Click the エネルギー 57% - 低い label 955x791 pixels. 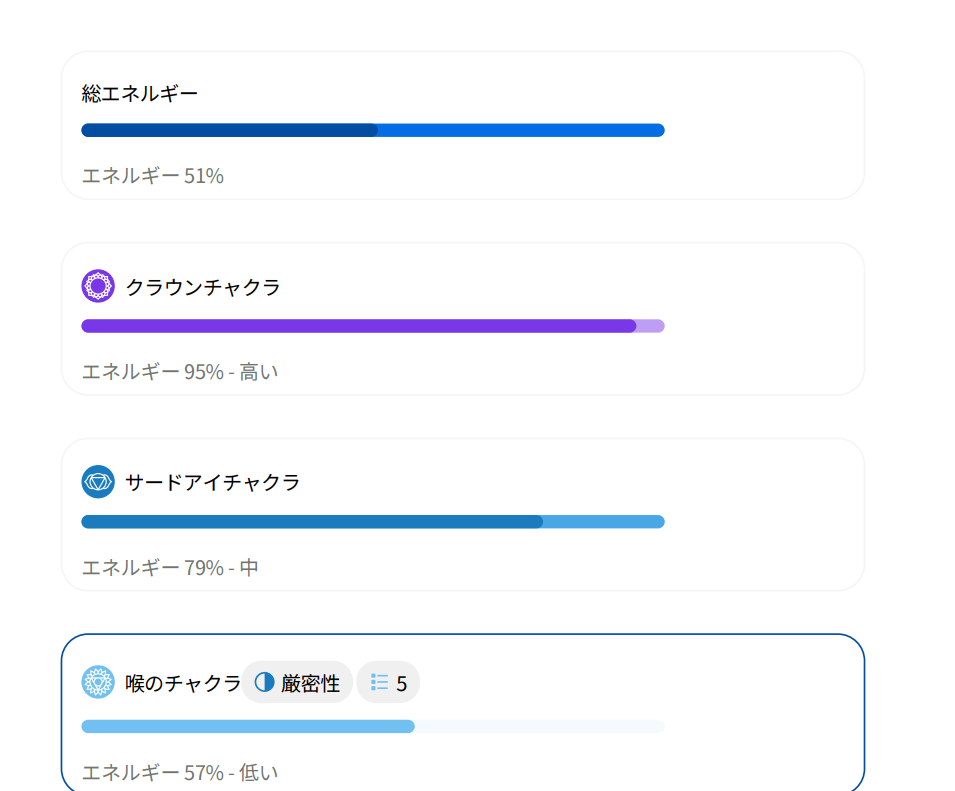(180, 773)
